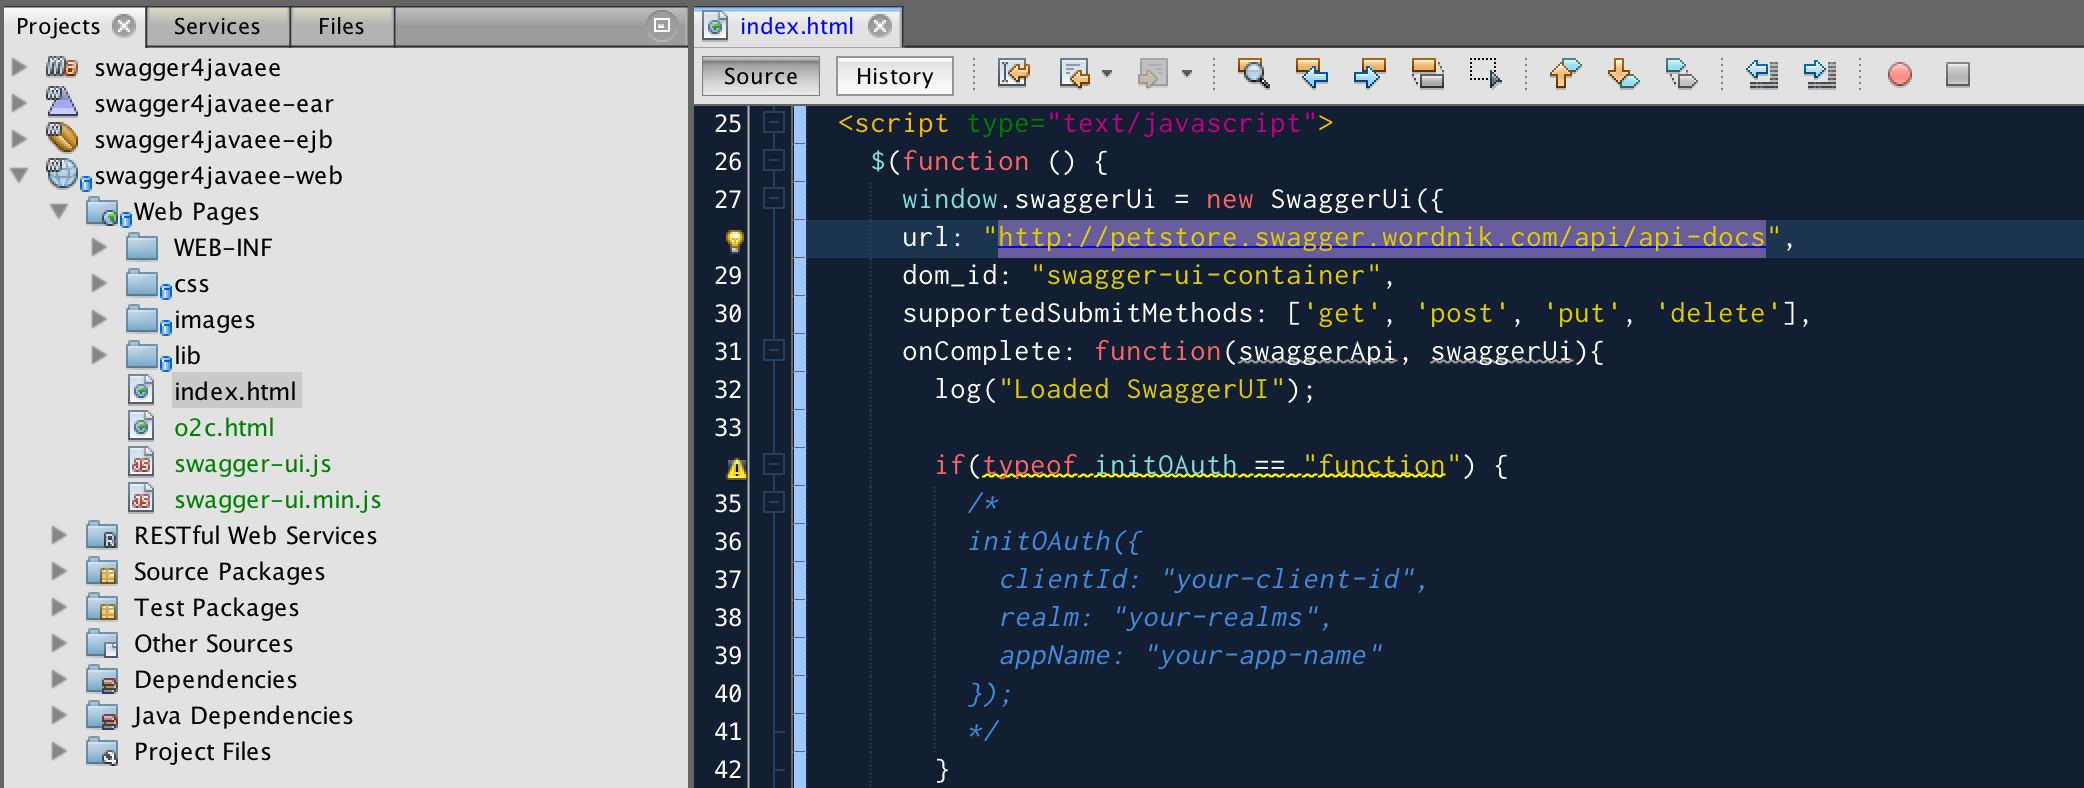Image resolution: width=2084 pixels, height=788 pixels.
Task: Click the 'swagger-ui-container' string in code
Action: [1205, 275]
